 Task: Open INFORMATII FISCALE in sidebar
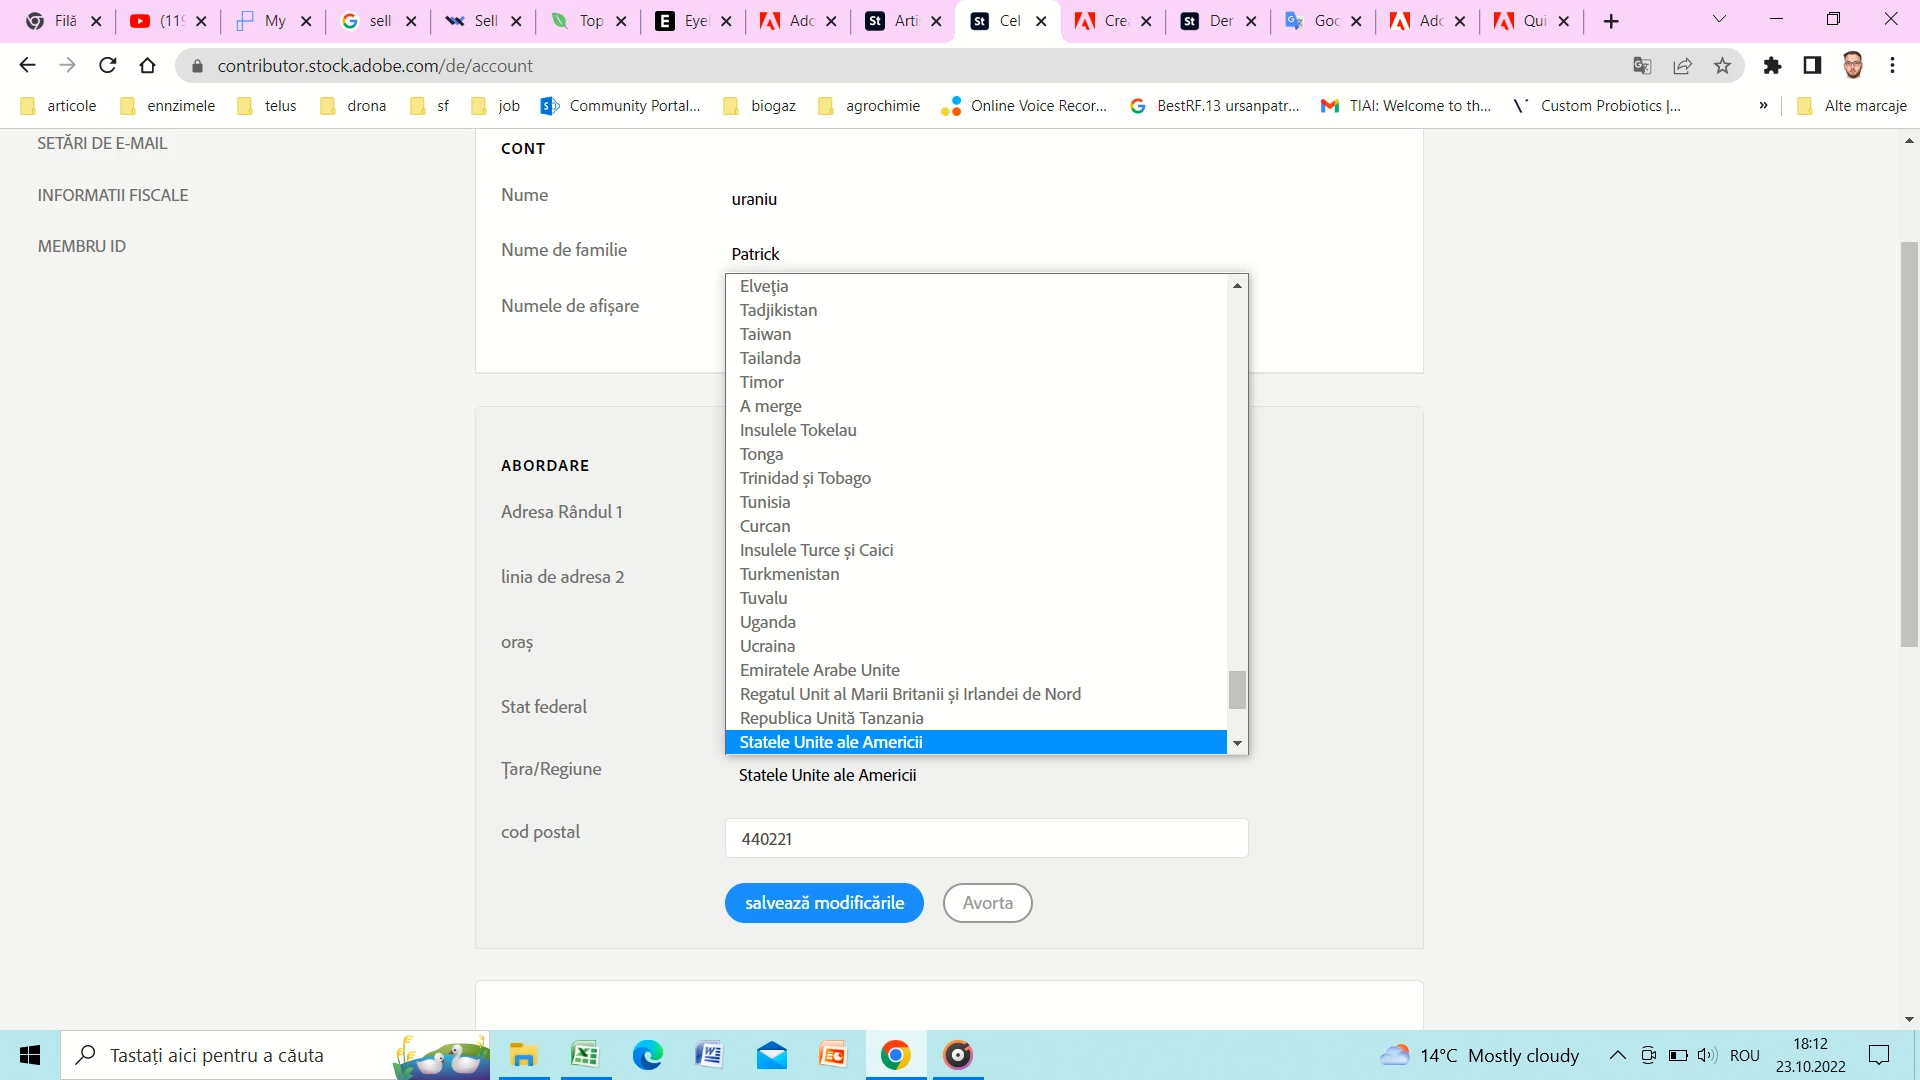[113, 195]
